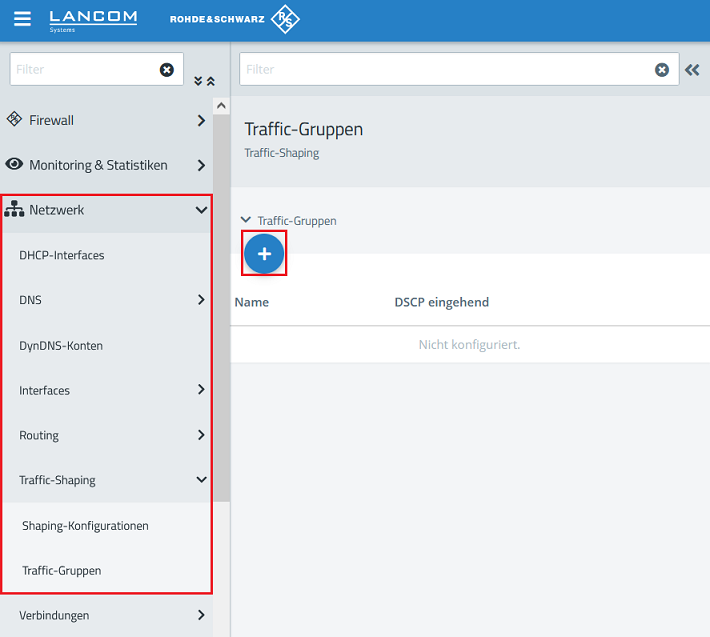Sort by the Name column header
Image resolution: width=710 pixels, height=637 pixels.
pos(251,302)
